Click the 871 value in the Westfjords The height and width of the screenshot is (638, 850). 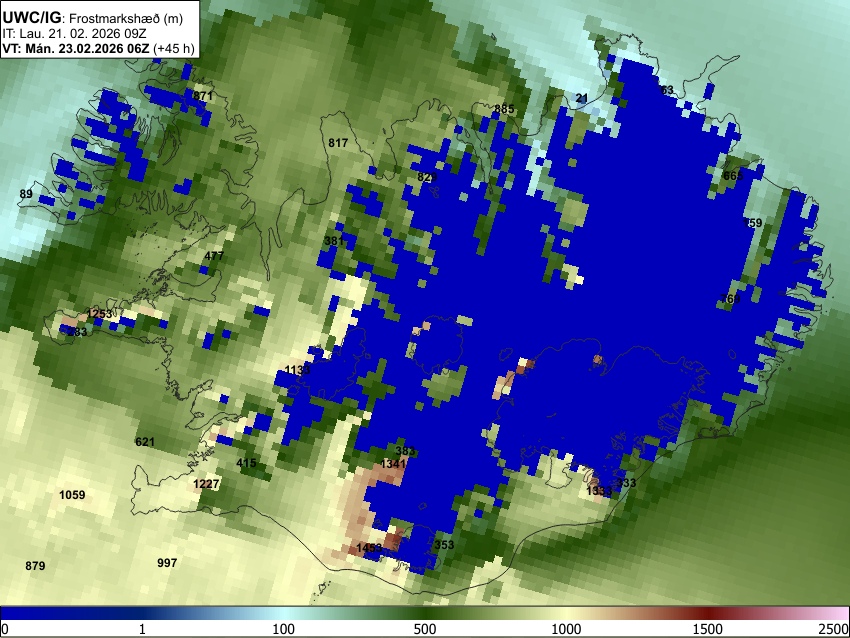click(203, 96)
